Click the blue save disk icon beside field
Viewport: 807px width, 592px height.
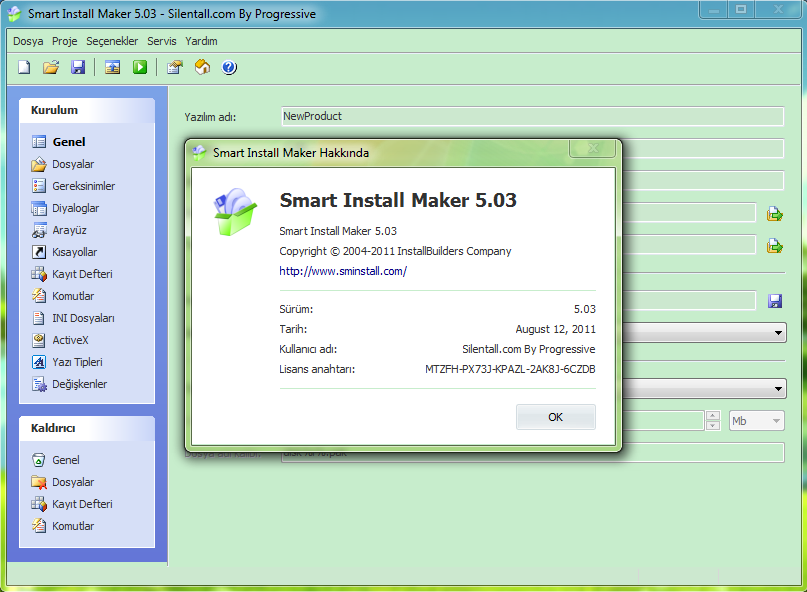775,301
